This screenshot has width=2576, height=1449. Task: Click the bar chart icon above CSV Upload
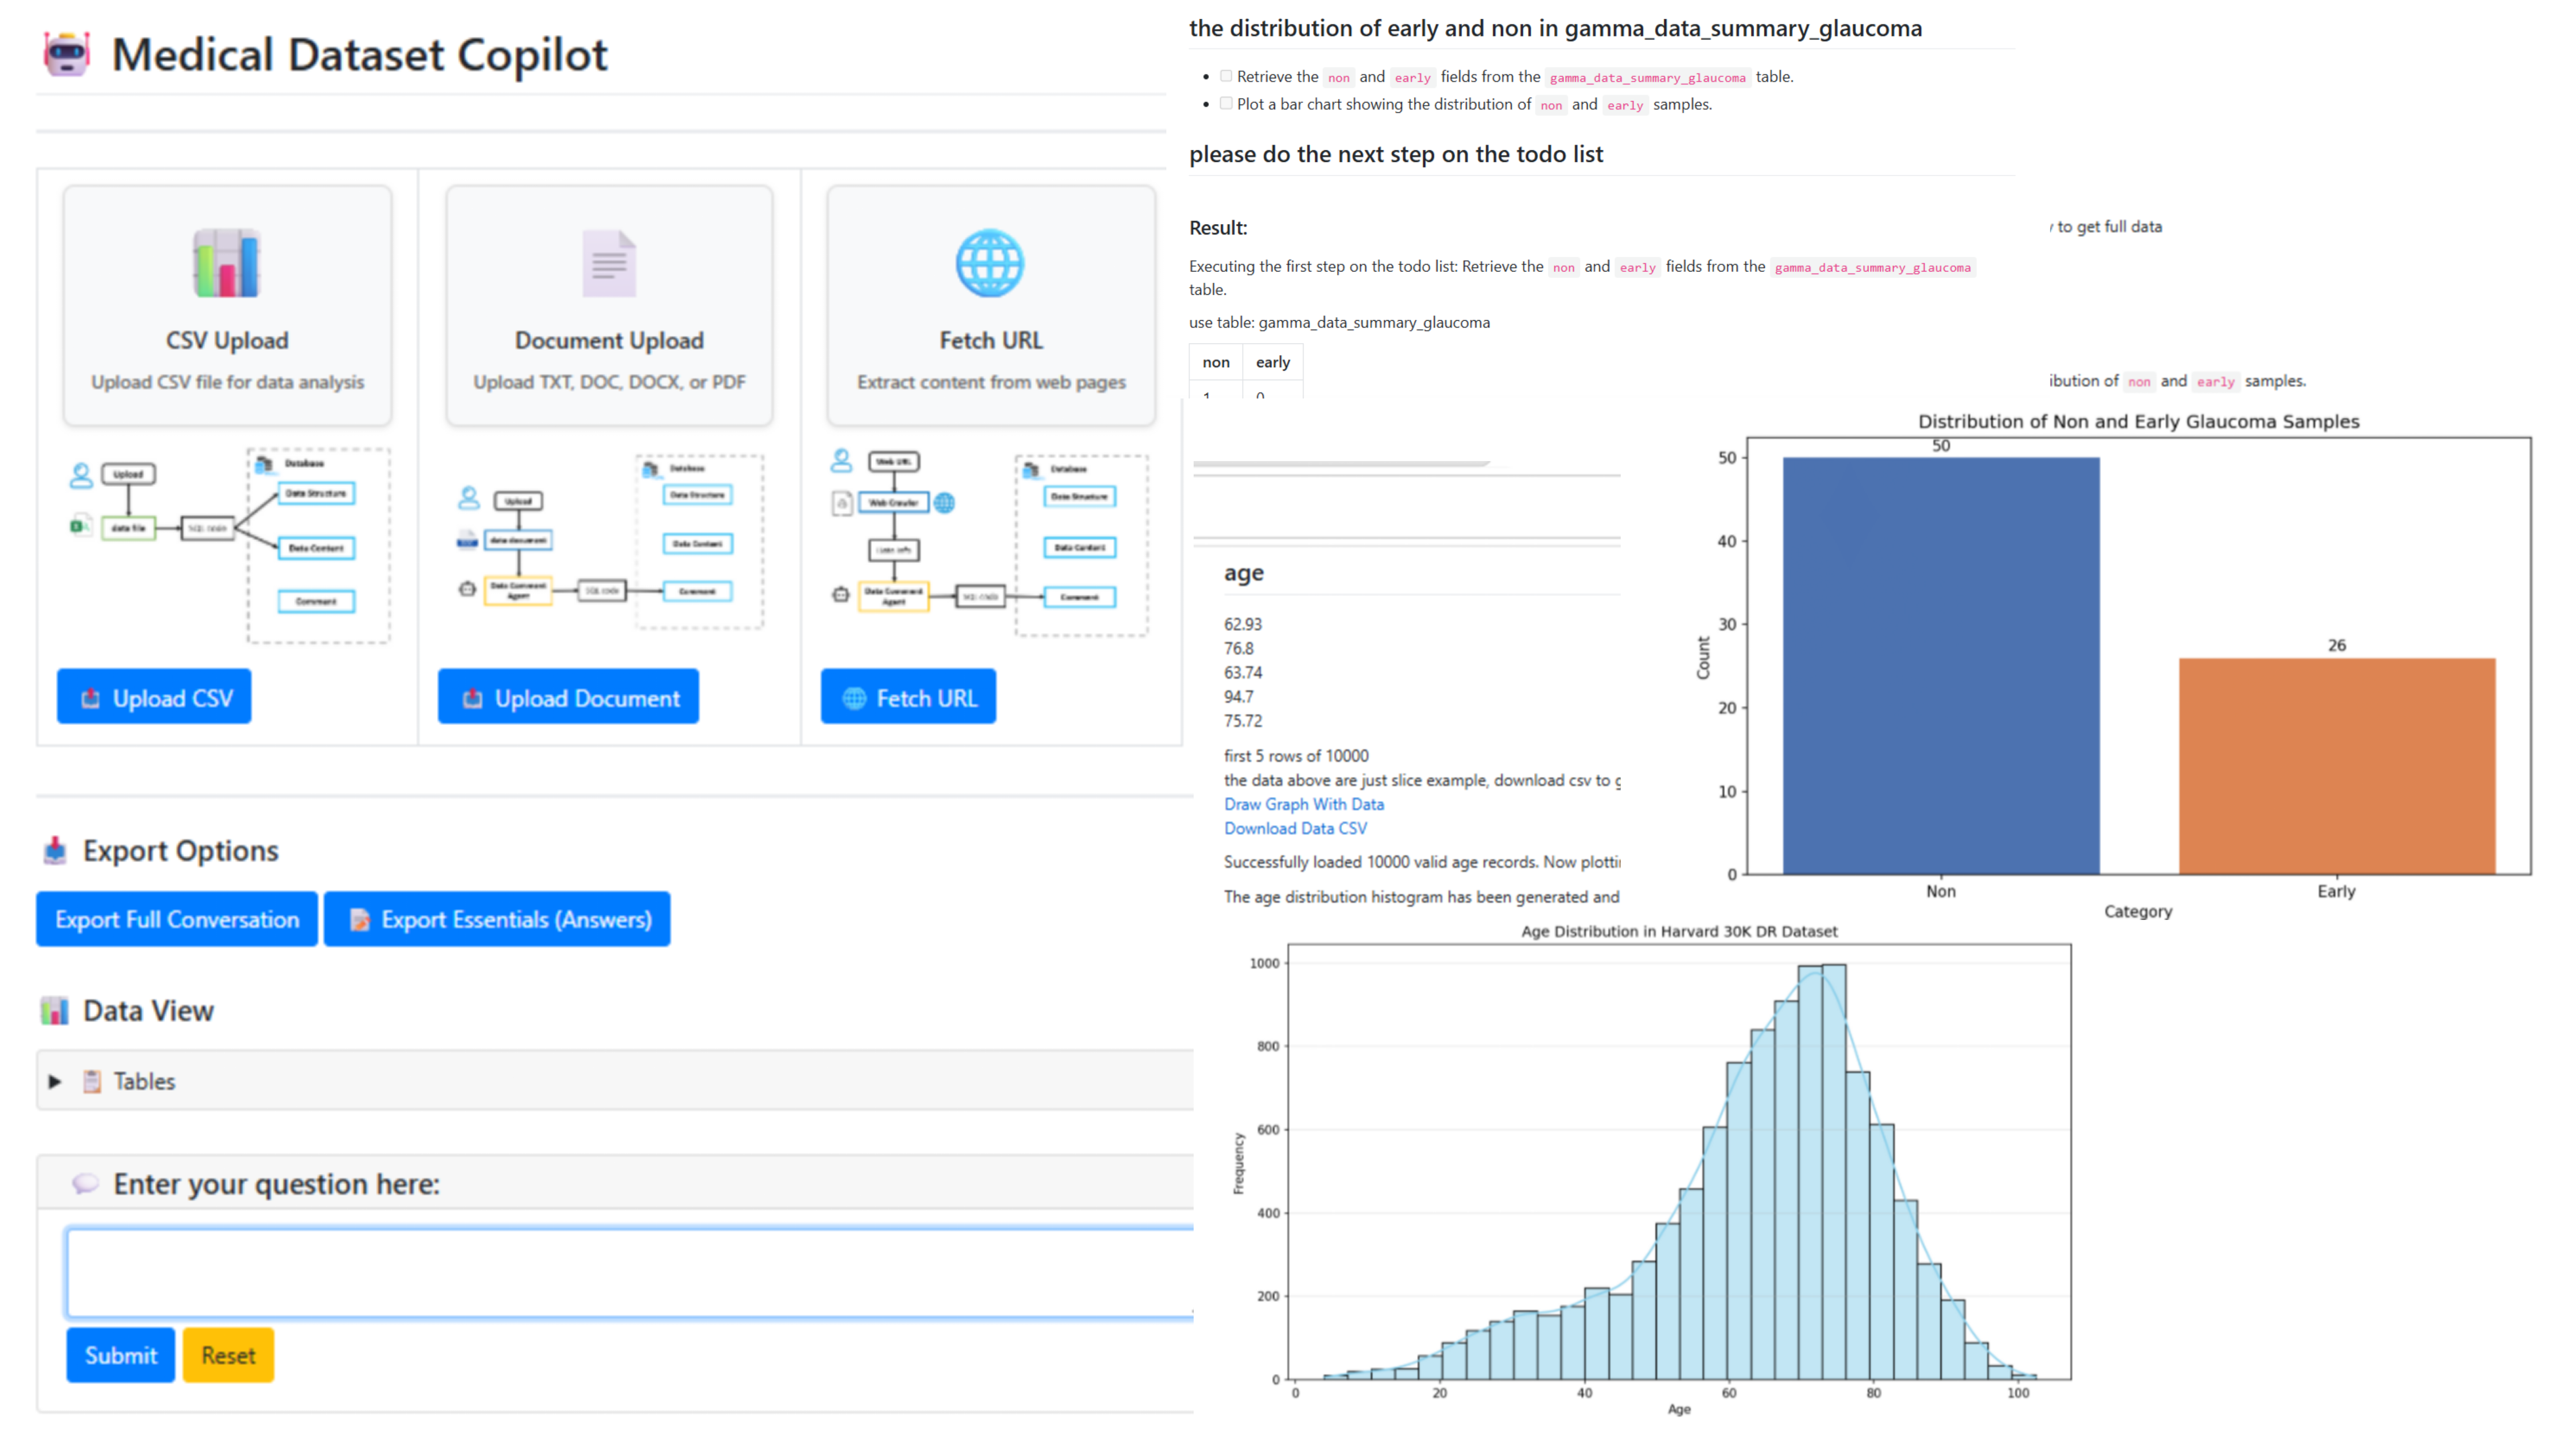(x=227, y=263)
